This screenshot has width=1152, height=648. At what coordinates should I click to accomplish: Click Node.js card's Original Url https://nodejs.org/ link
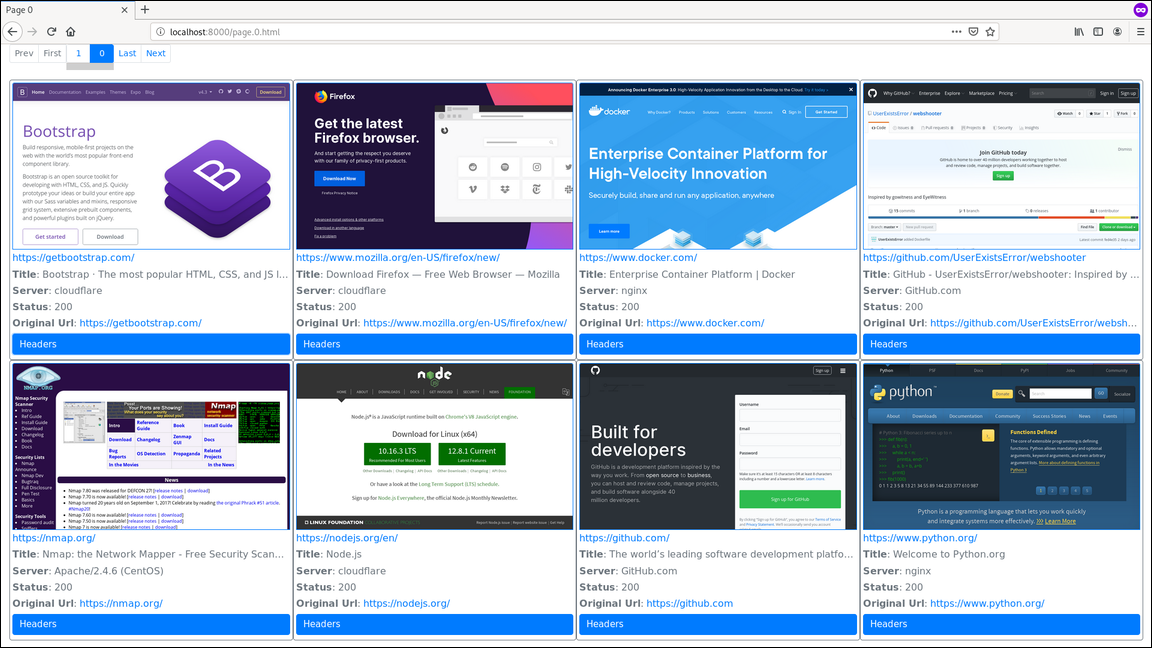point(406,603)
